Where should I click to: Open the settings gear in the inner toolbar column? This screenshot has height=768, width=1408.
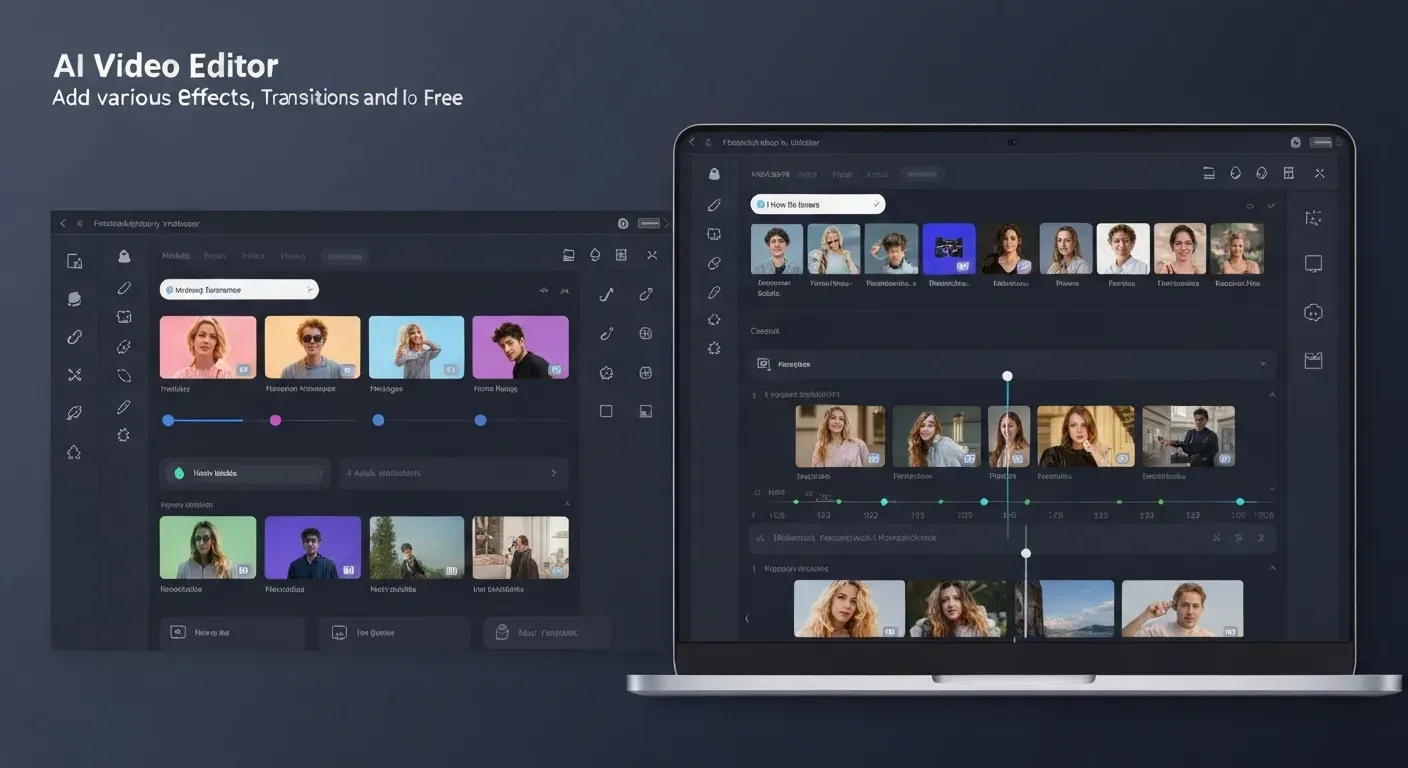click(x=123, y=435)
